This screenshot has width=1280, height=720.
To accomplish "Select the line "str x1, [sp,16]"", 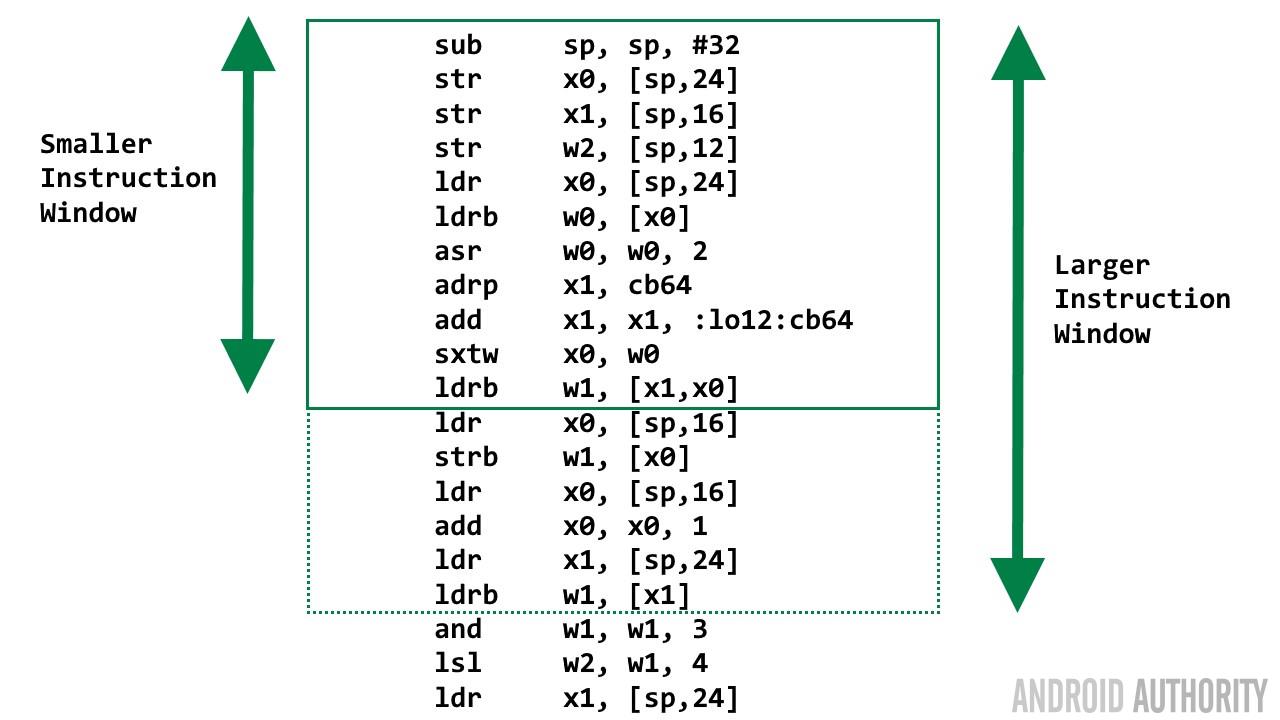I will point(587,114).
